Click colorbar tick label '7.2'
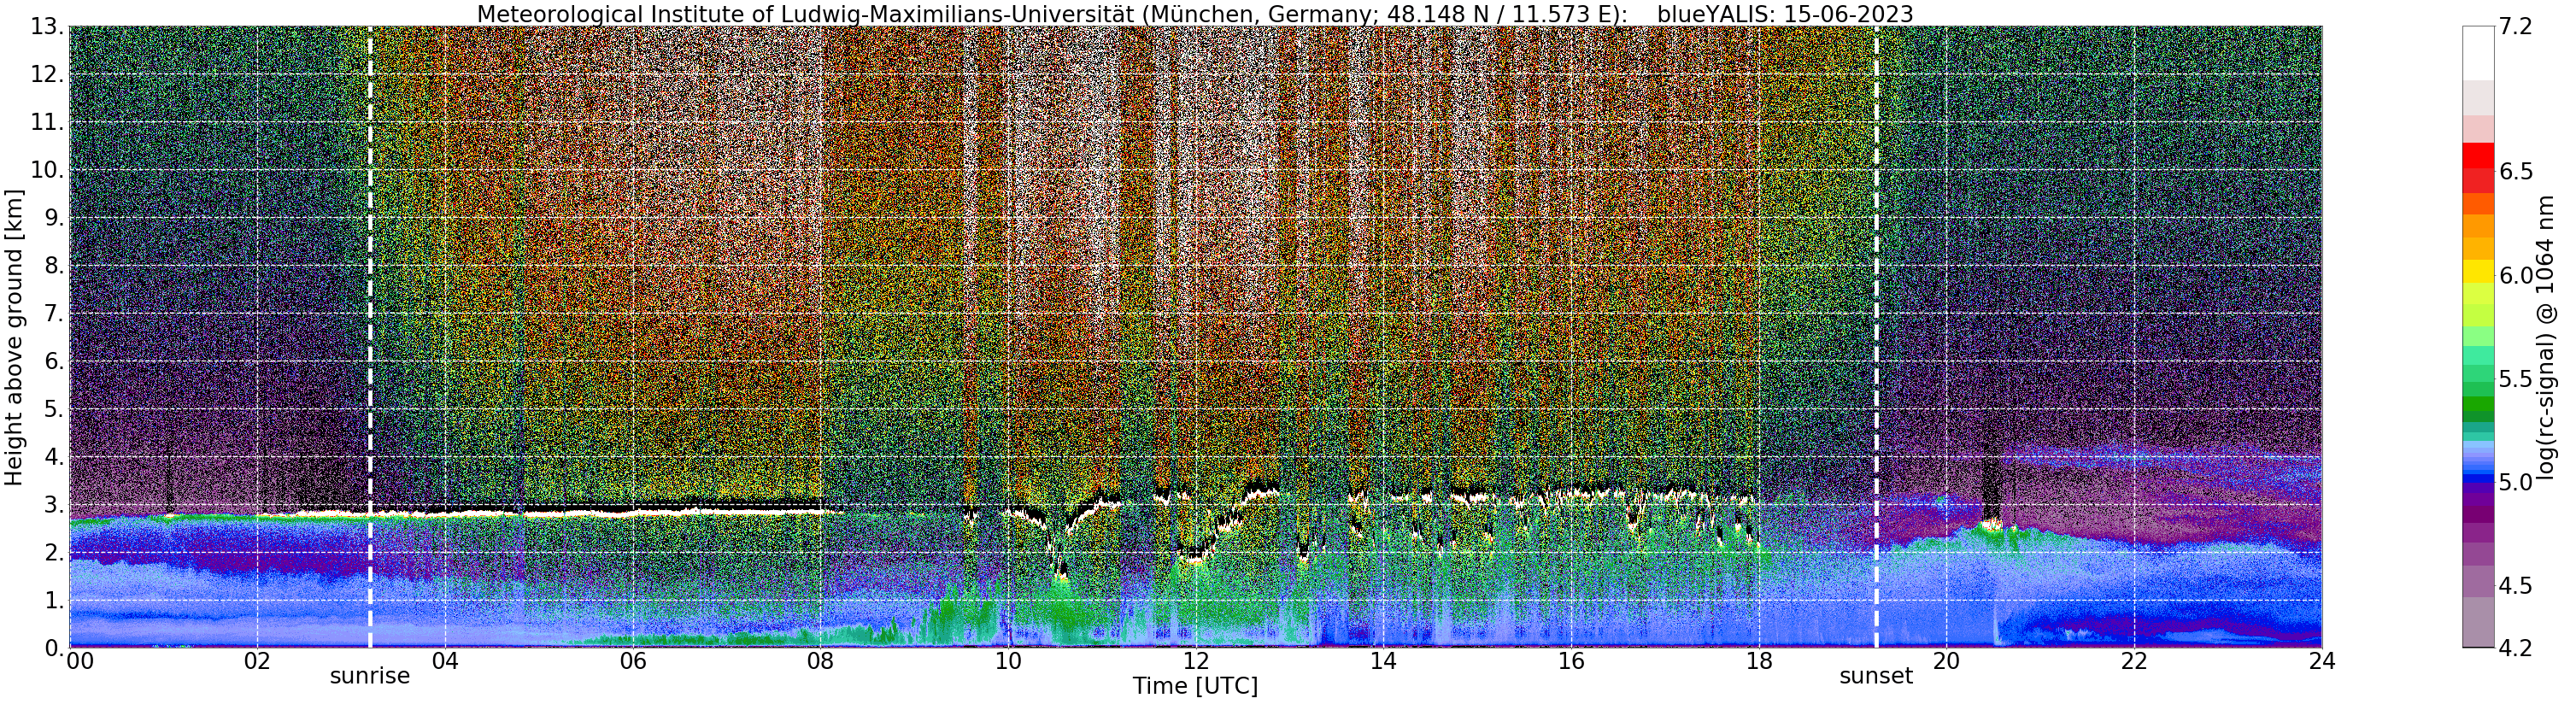Viewport: 2576px width, 704px height. pyautogui.click(x=2515, y=27)
